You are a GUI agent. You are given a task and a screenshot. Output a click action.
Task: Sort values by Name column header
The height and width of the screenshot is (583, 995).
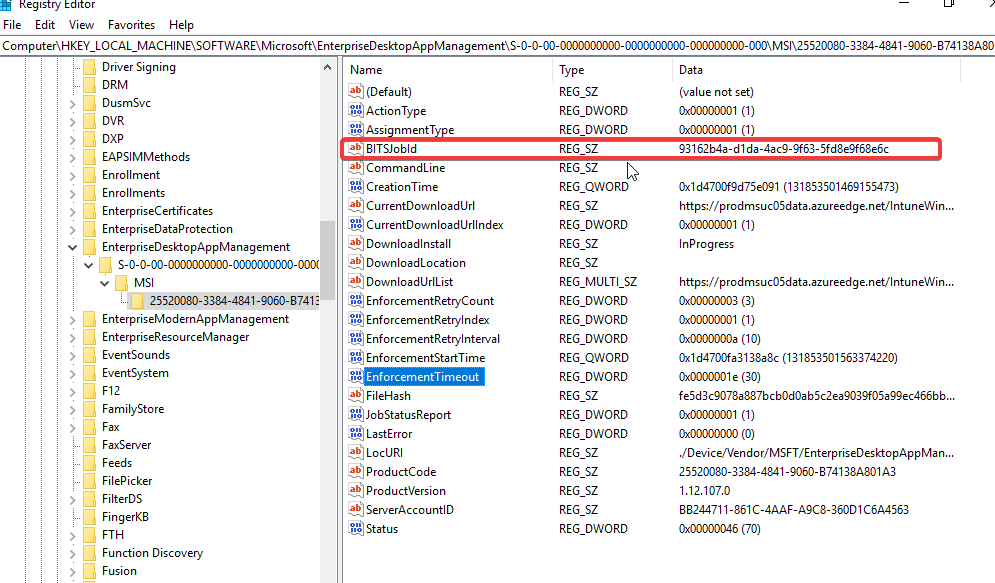coord(448,70)
